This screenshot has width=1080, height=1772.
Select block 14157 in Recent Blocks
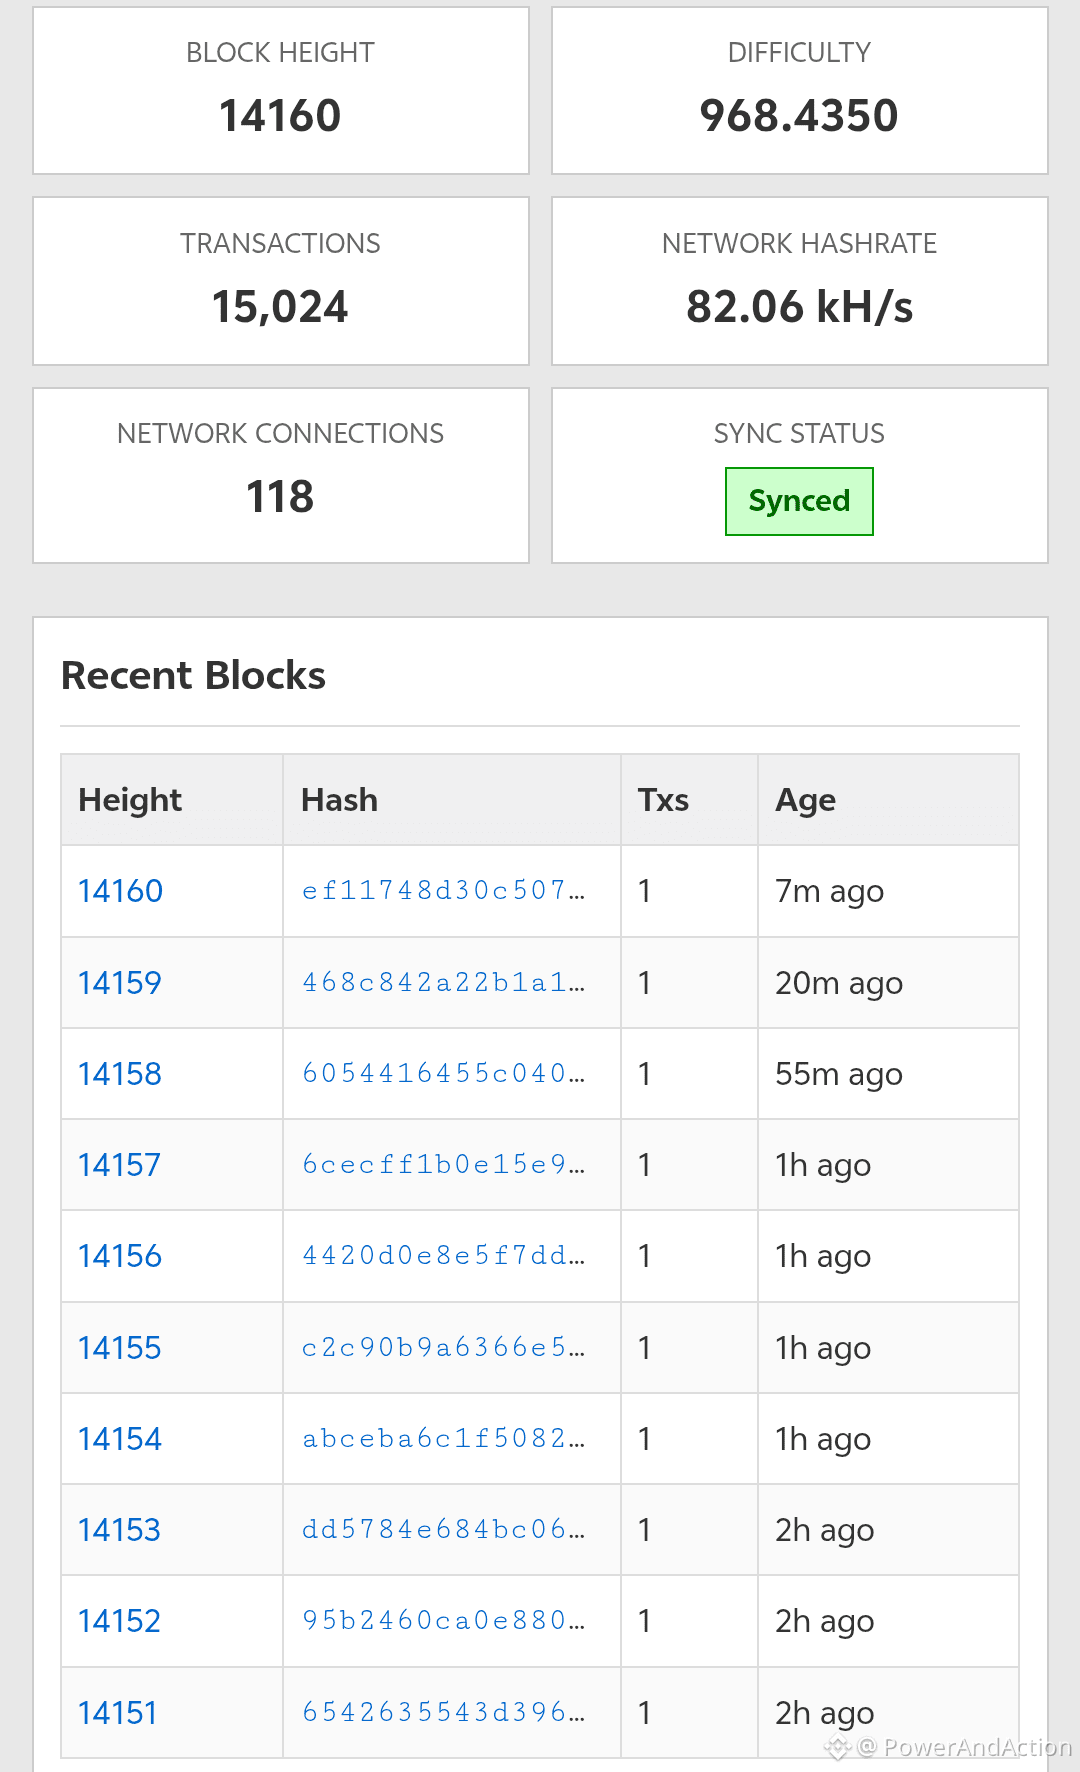click(120, 1165)
